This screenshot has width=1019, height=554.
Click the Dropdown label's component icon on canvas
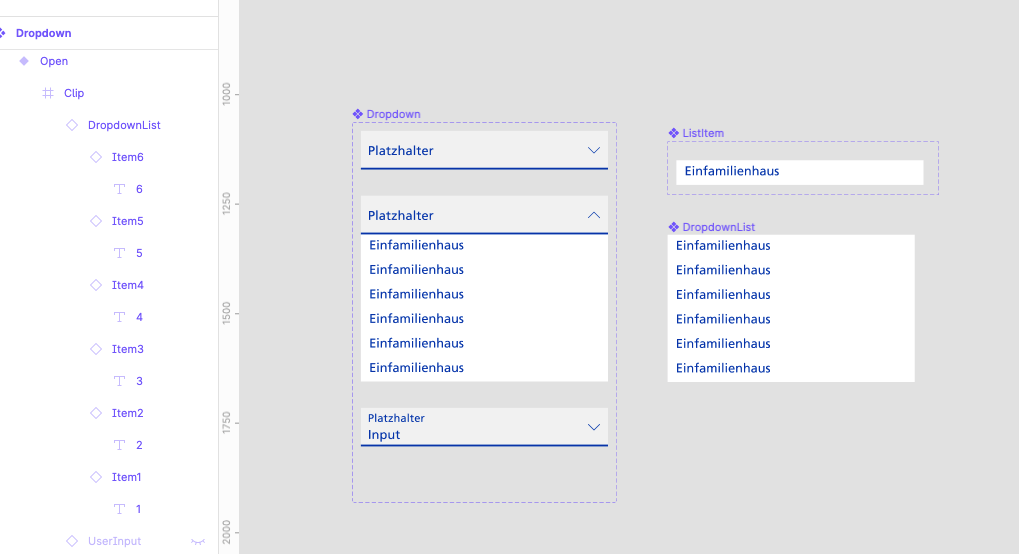pos(358,114)
